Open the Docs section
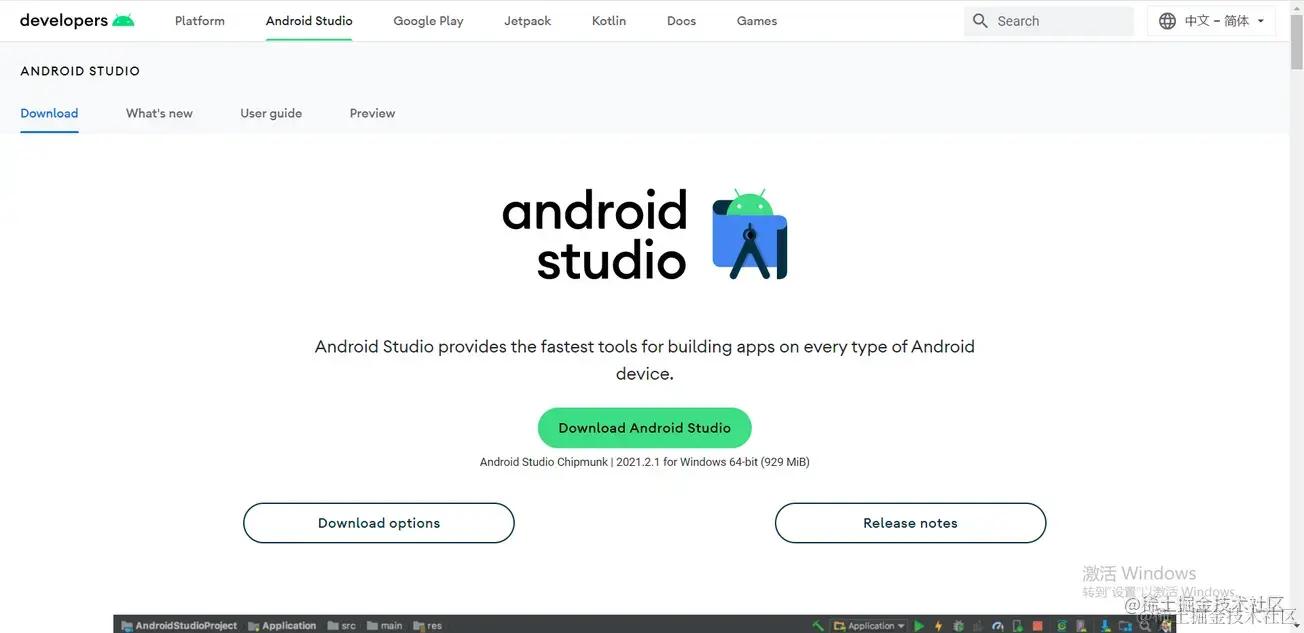Screen dimensions: 1304x633 681,21
